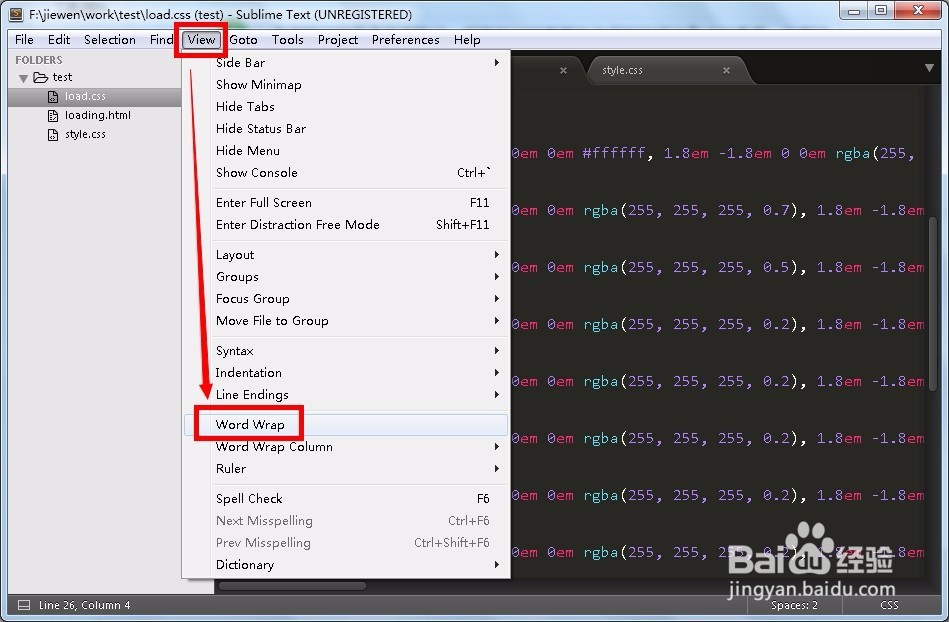Viewport: 949px width, 622px height.
Task: Open the Help menu
Action: (467, 40)
